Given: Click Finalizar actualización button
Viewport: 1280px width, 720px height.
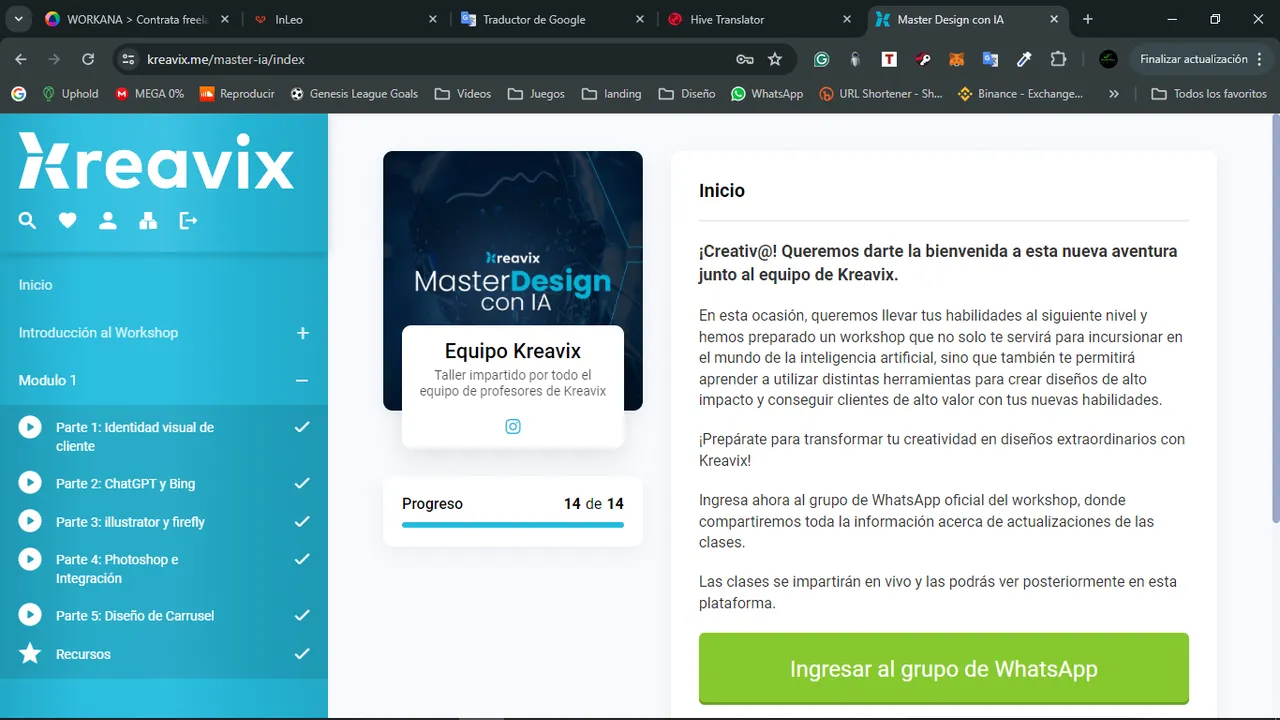Looking at the screenshot, I should tap(1200, 59).
